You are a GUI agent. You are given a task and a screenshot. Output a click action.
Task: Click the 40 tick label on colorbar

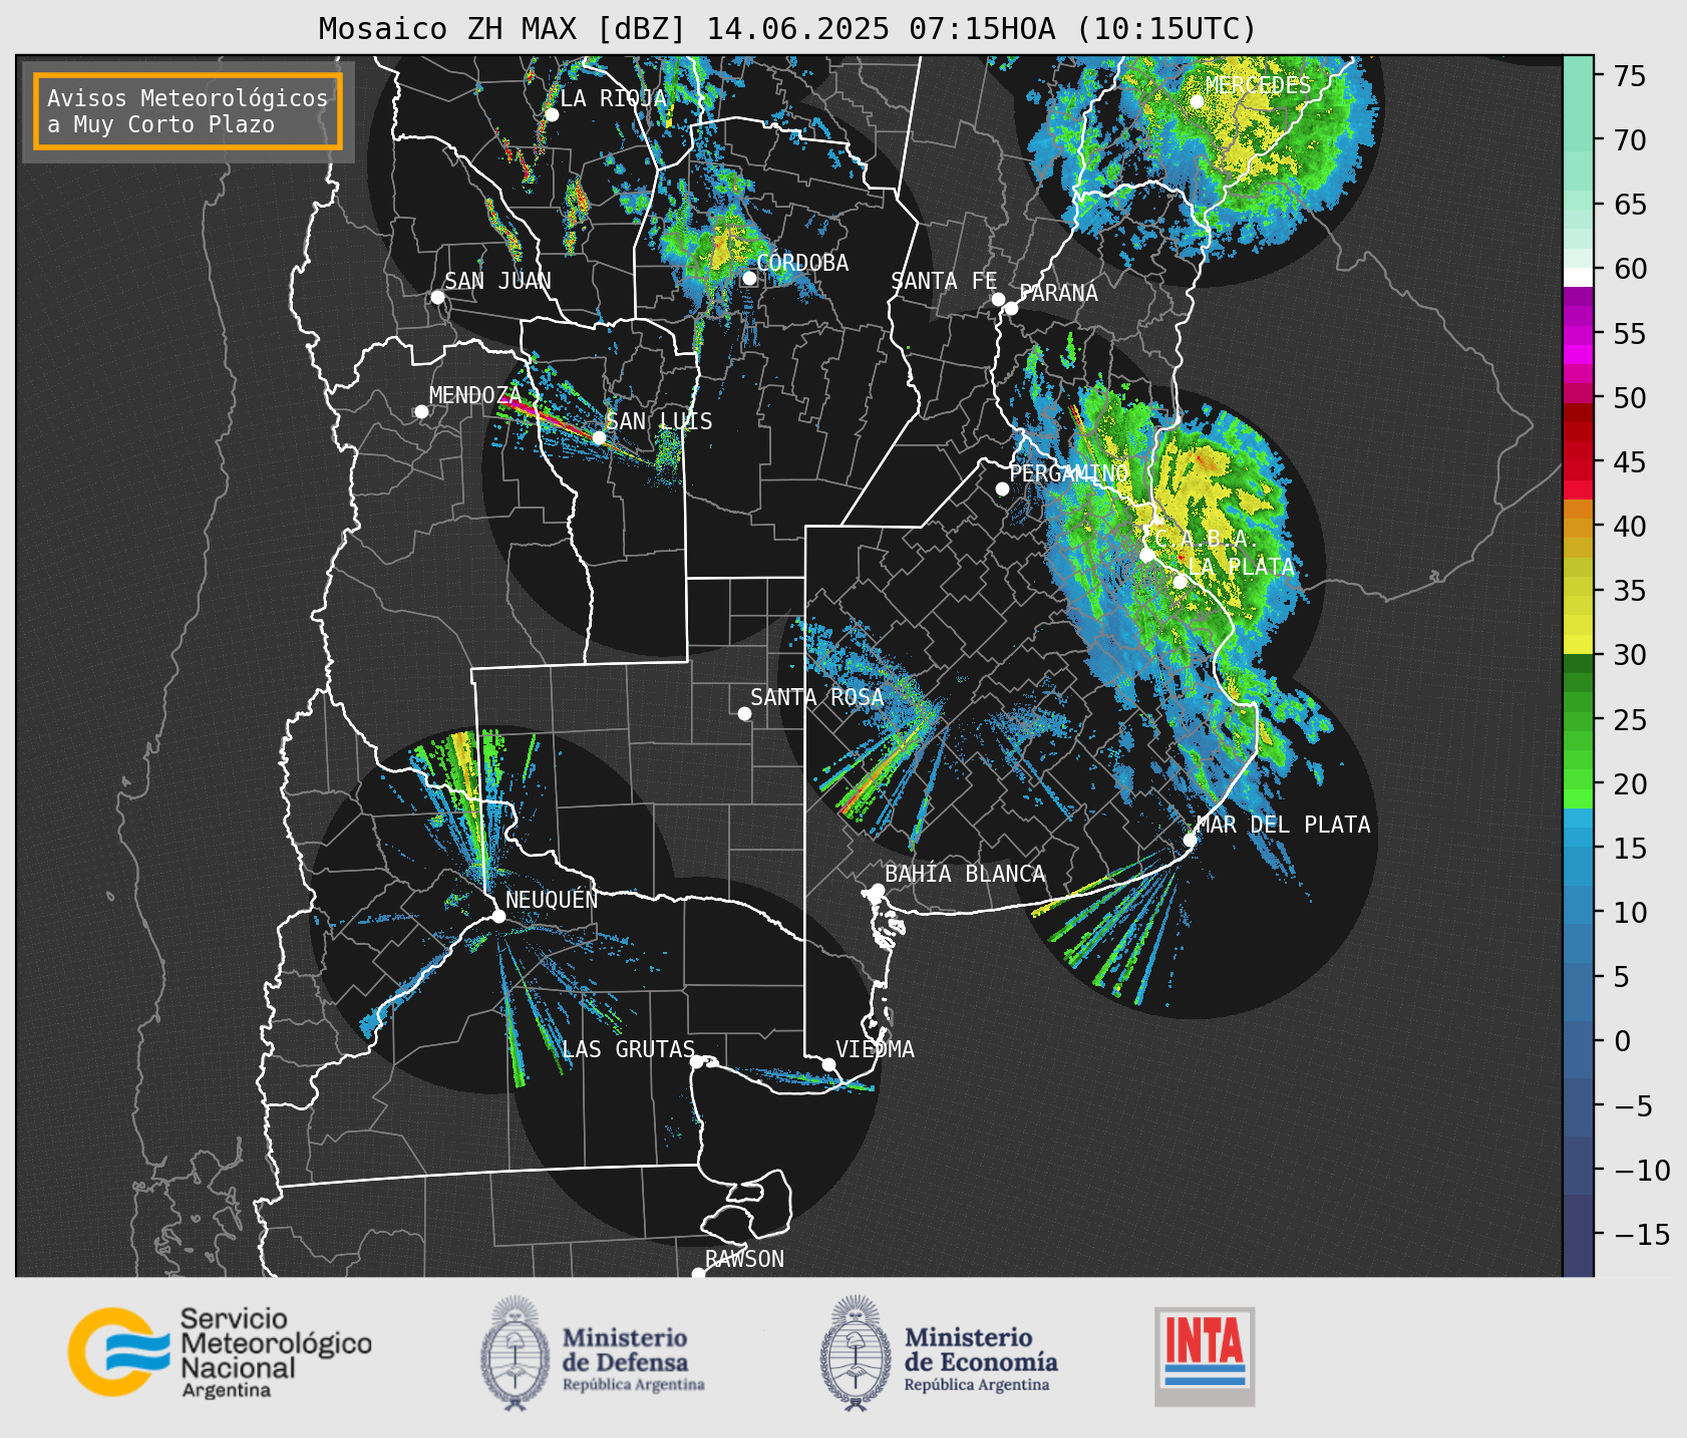point(1628,526)
